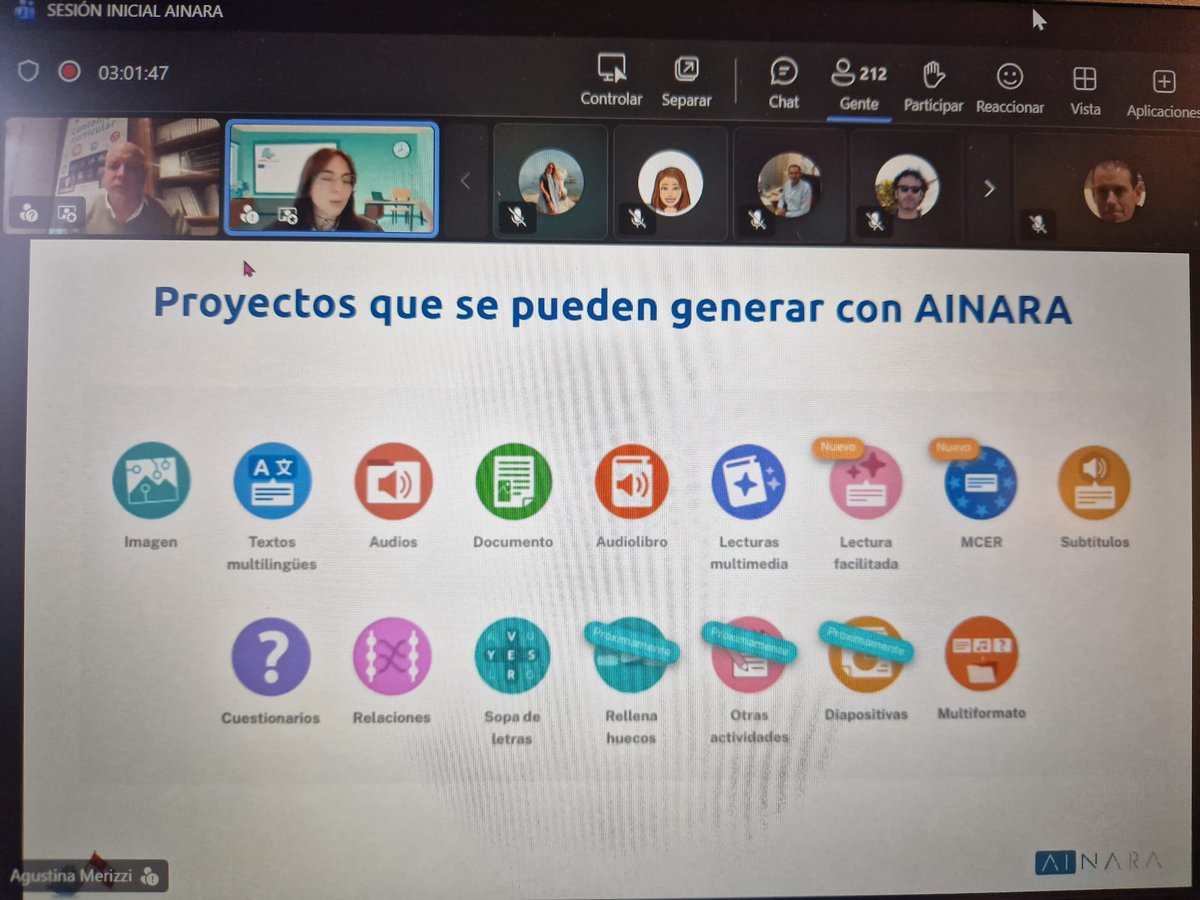Open the Controlar screen control button
The image size is (1200, 900).
pyautogui.click(x=611, y=82)
